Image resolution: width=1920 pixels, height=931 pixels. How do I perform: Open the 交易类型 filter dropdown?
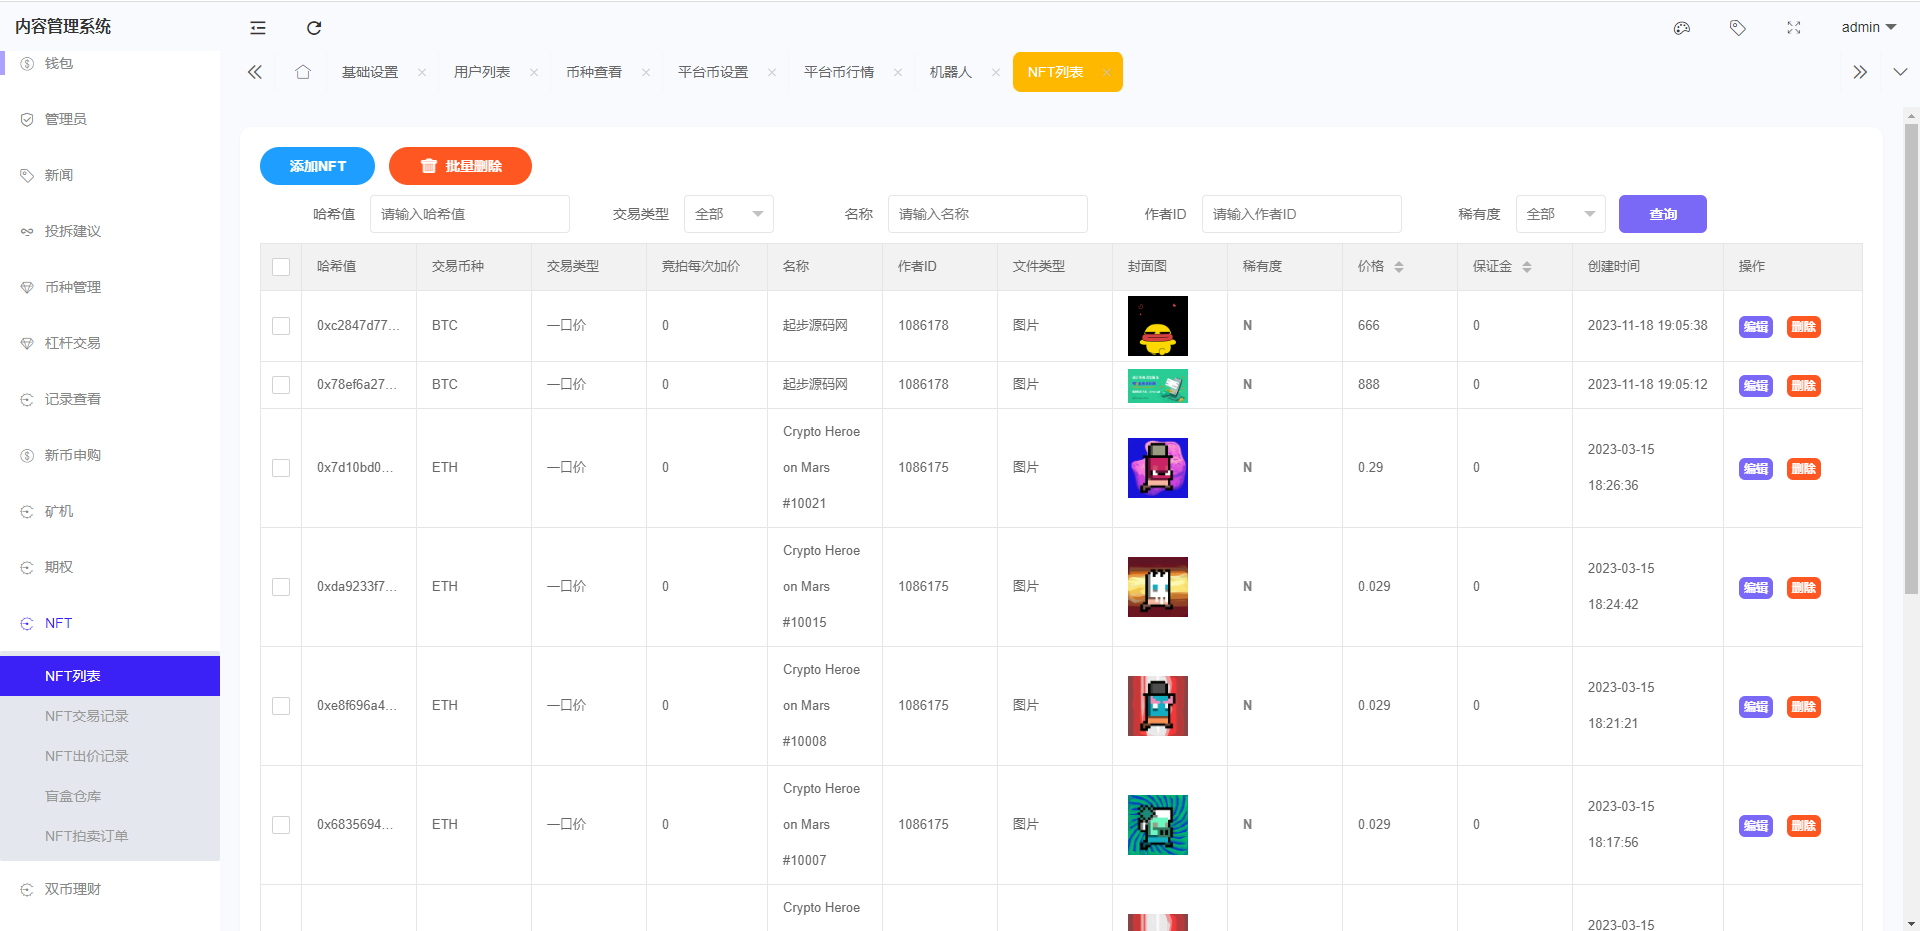pos(728,214)
